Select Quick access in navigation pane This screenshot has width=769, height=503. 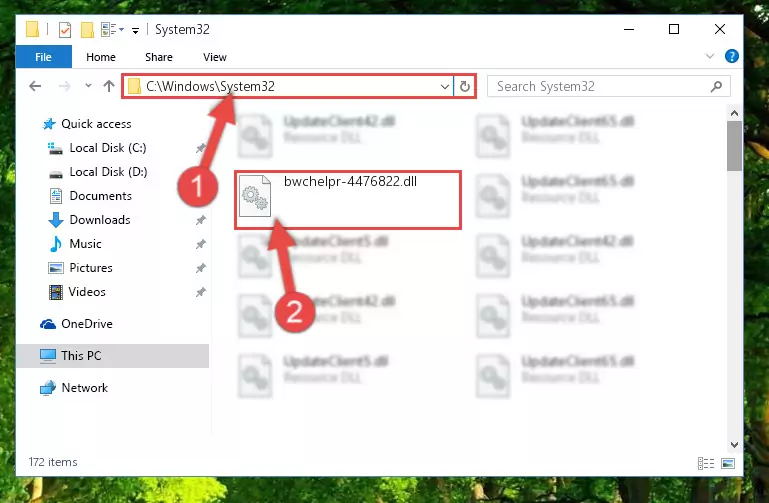point(87,124)
